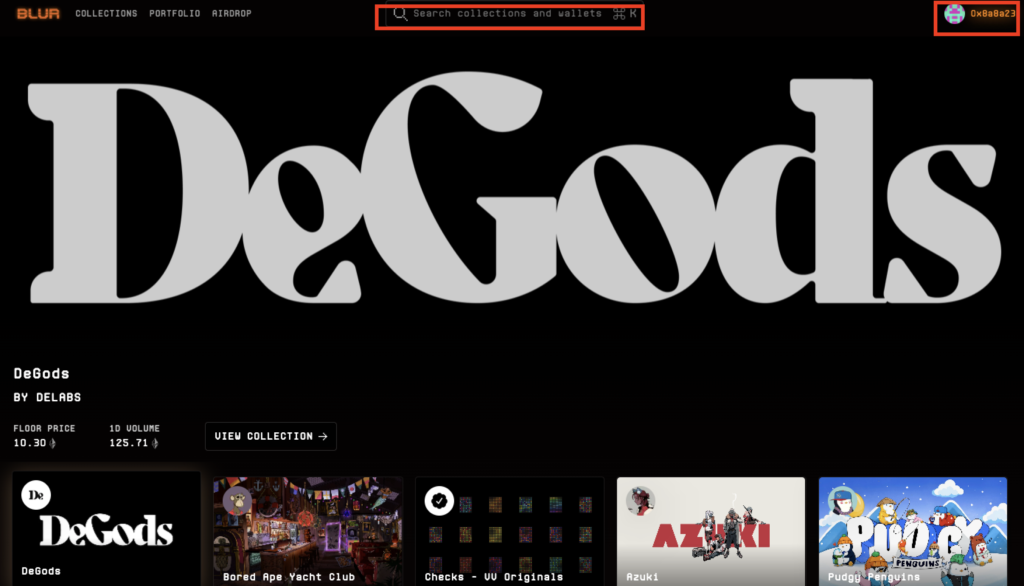This screenshot has width=1024, height=586.
Task: Click the ETH symbol beside 1D volume
Action: click(155, 443)
